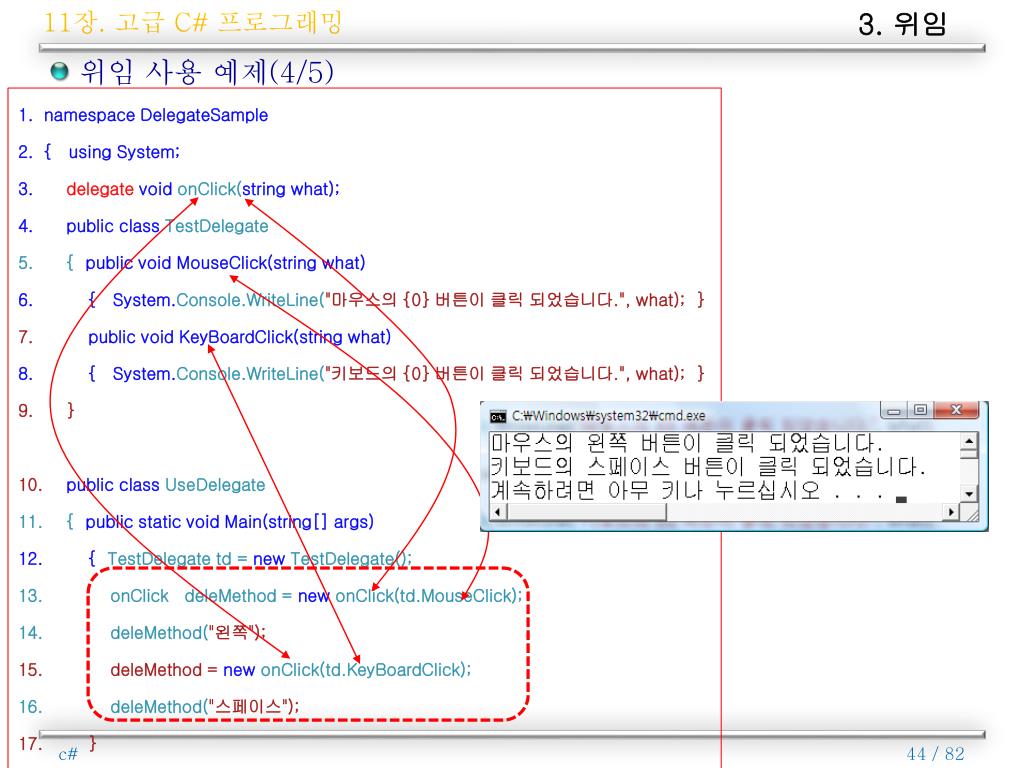Viewport: 1024px width, 768px height.
Task: Click the heading '위임 사용 예제(4/5)'
Action: pos(206,71)
